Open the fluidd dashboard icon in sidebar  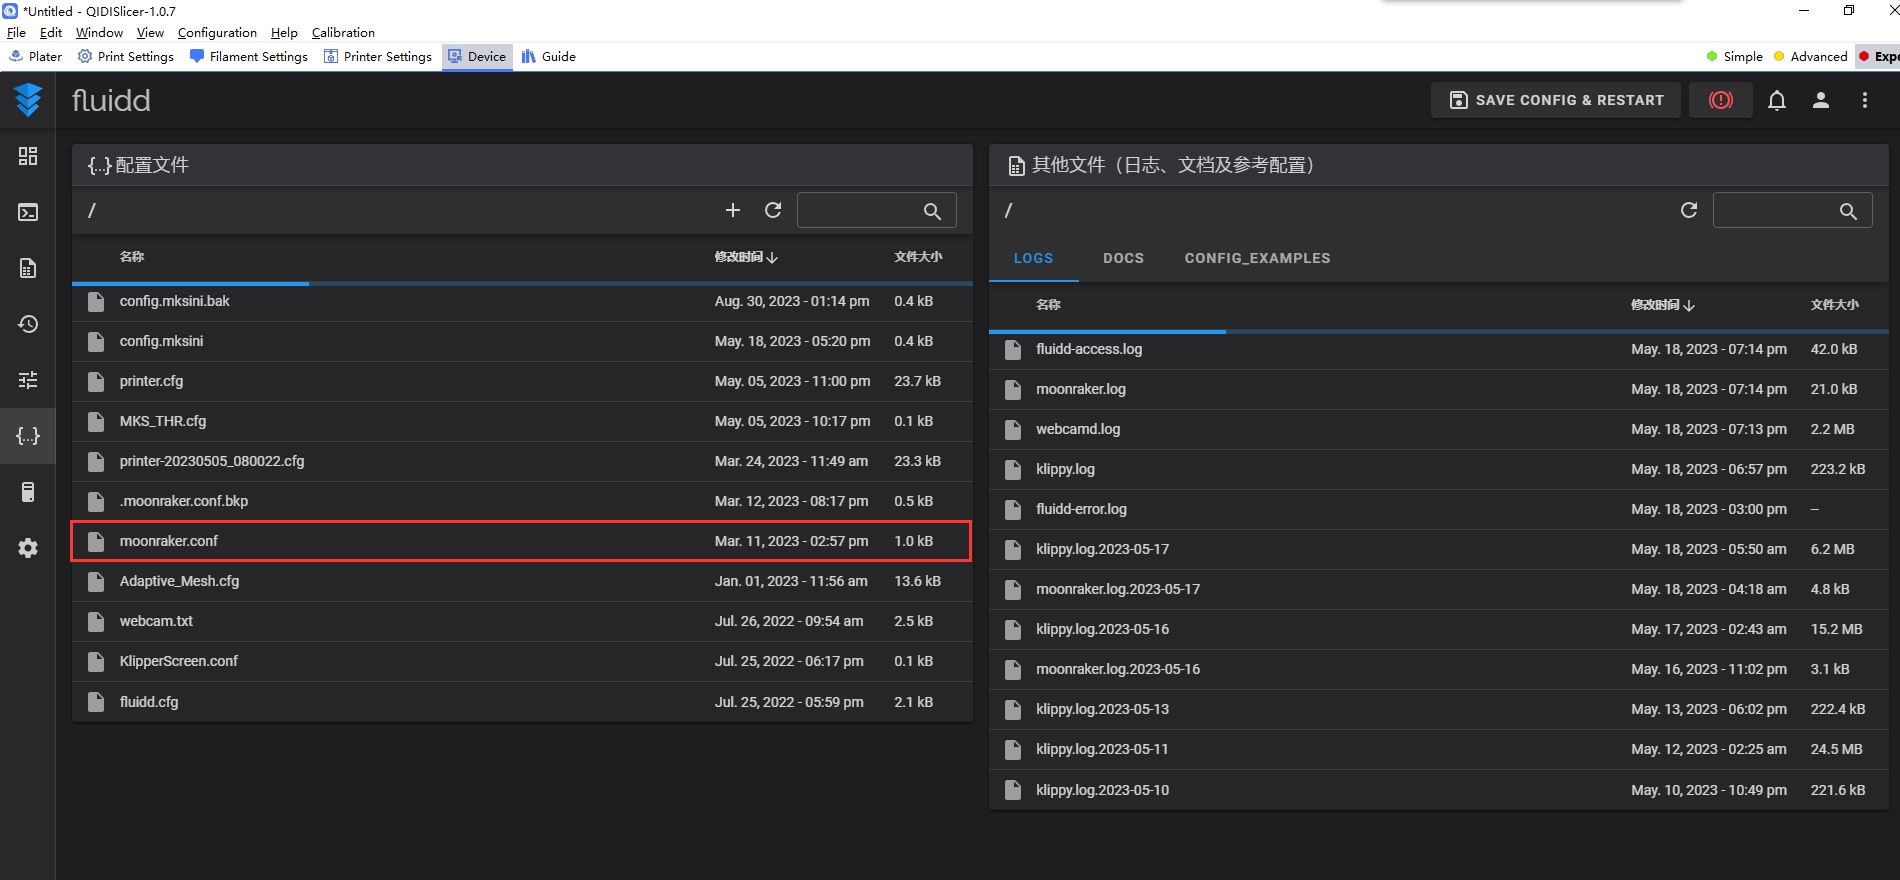28,156
